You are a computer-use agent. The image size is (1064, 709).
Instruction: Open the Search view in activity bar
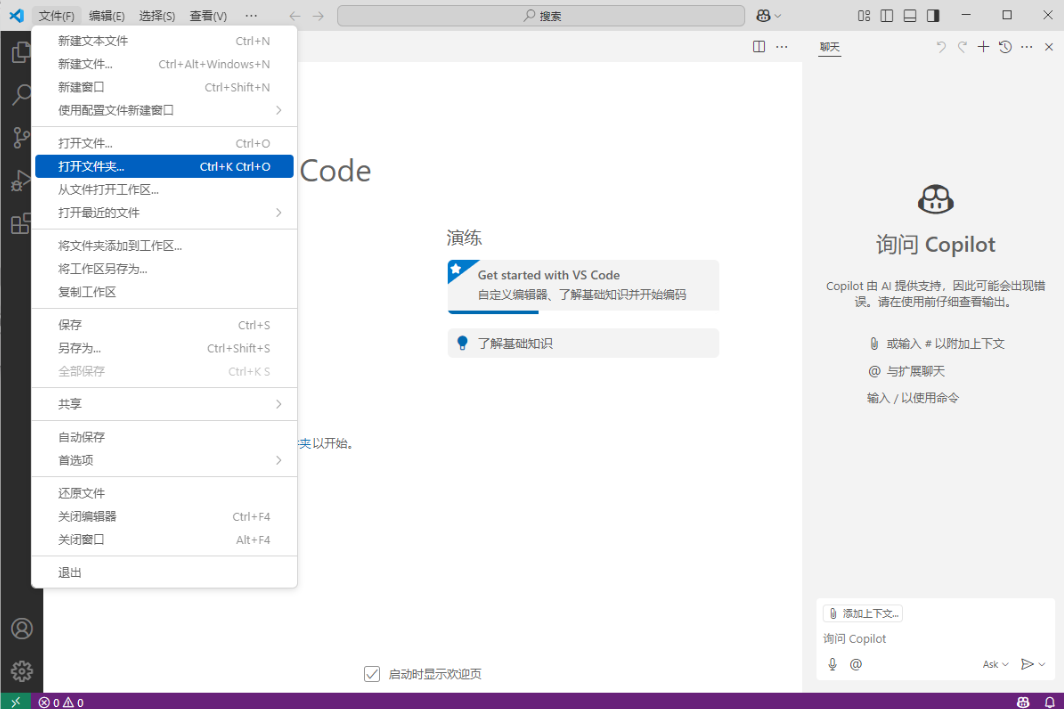pos(21,94)
